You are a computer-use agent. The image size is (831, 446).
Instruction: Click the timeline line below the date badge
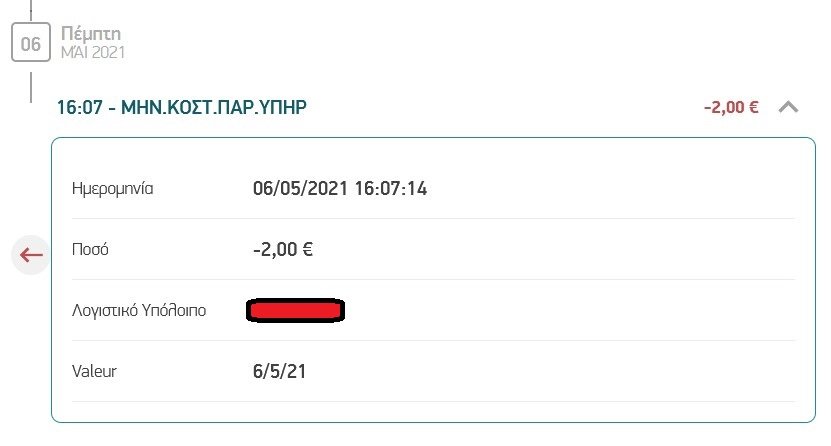pos(31,83)
